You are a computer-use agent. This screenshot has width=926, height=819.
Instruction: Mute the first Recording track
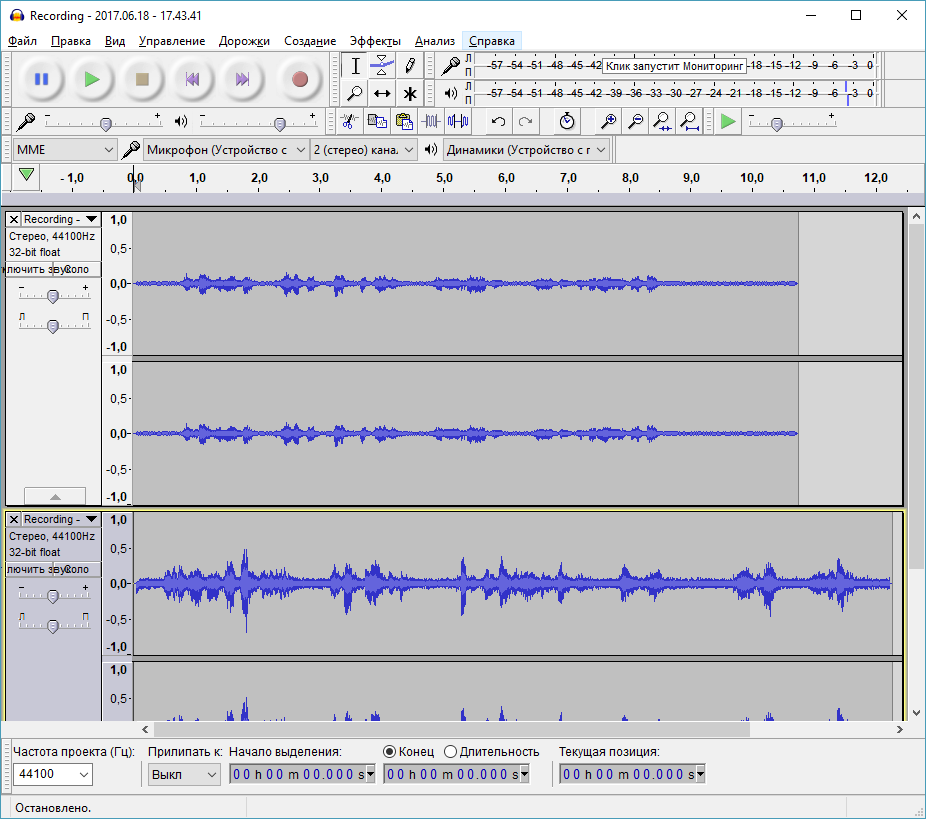(30, 269)
